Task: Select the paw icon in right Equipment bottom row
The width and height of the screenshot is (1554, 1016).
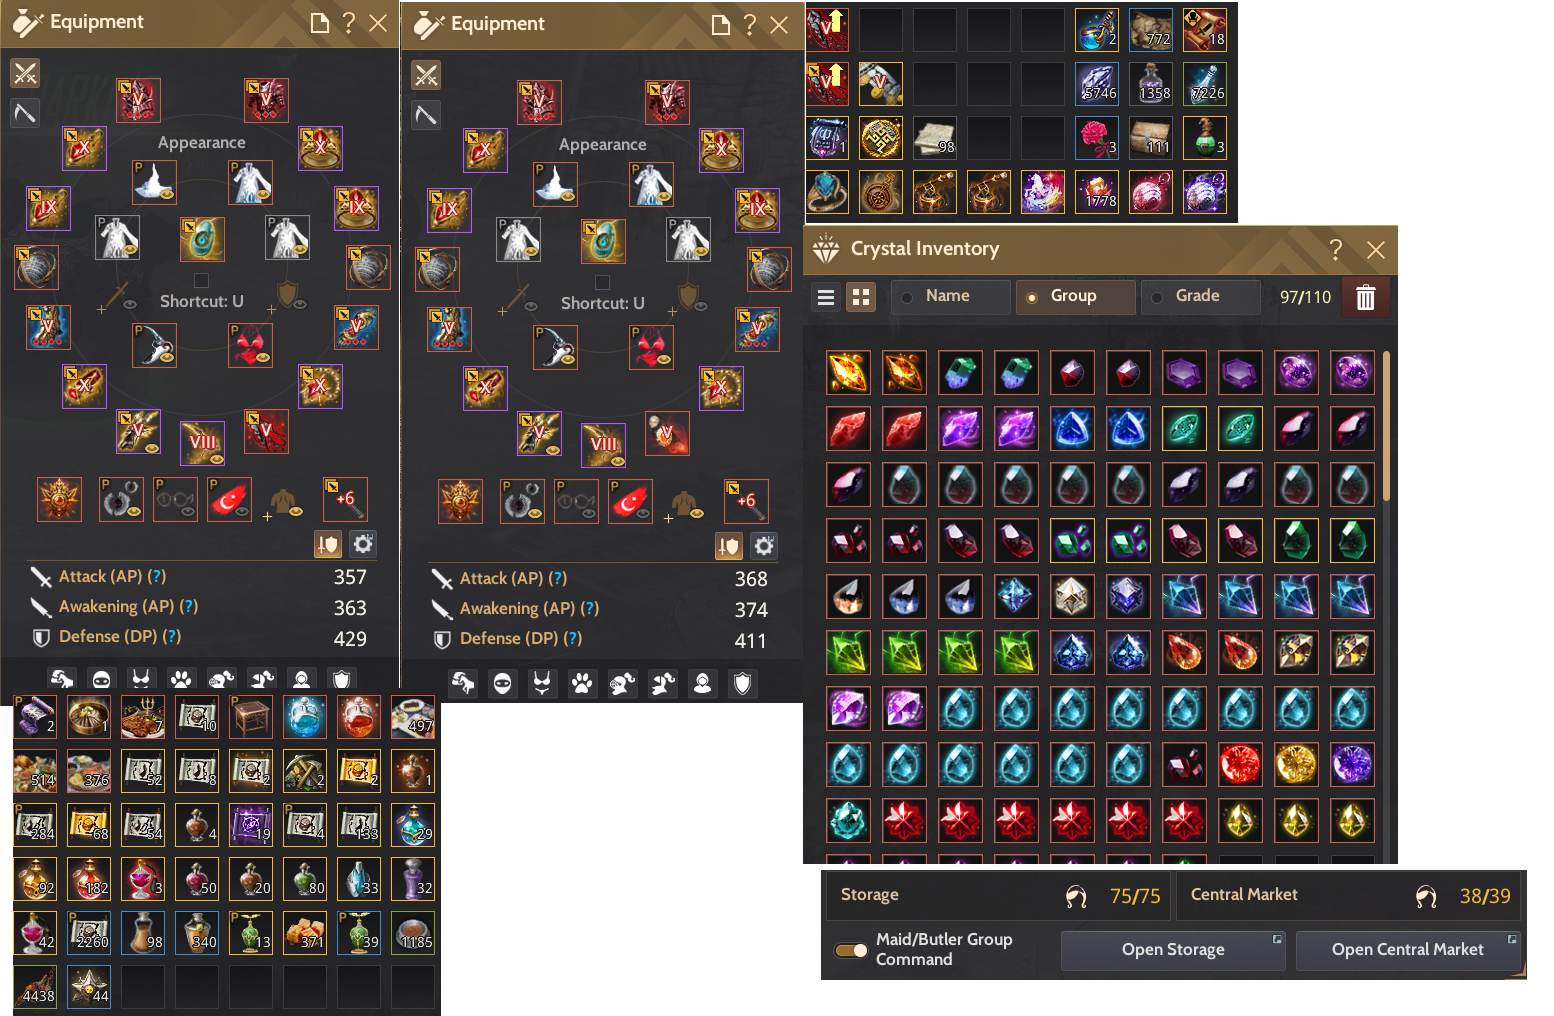Action: click(582, 684)
